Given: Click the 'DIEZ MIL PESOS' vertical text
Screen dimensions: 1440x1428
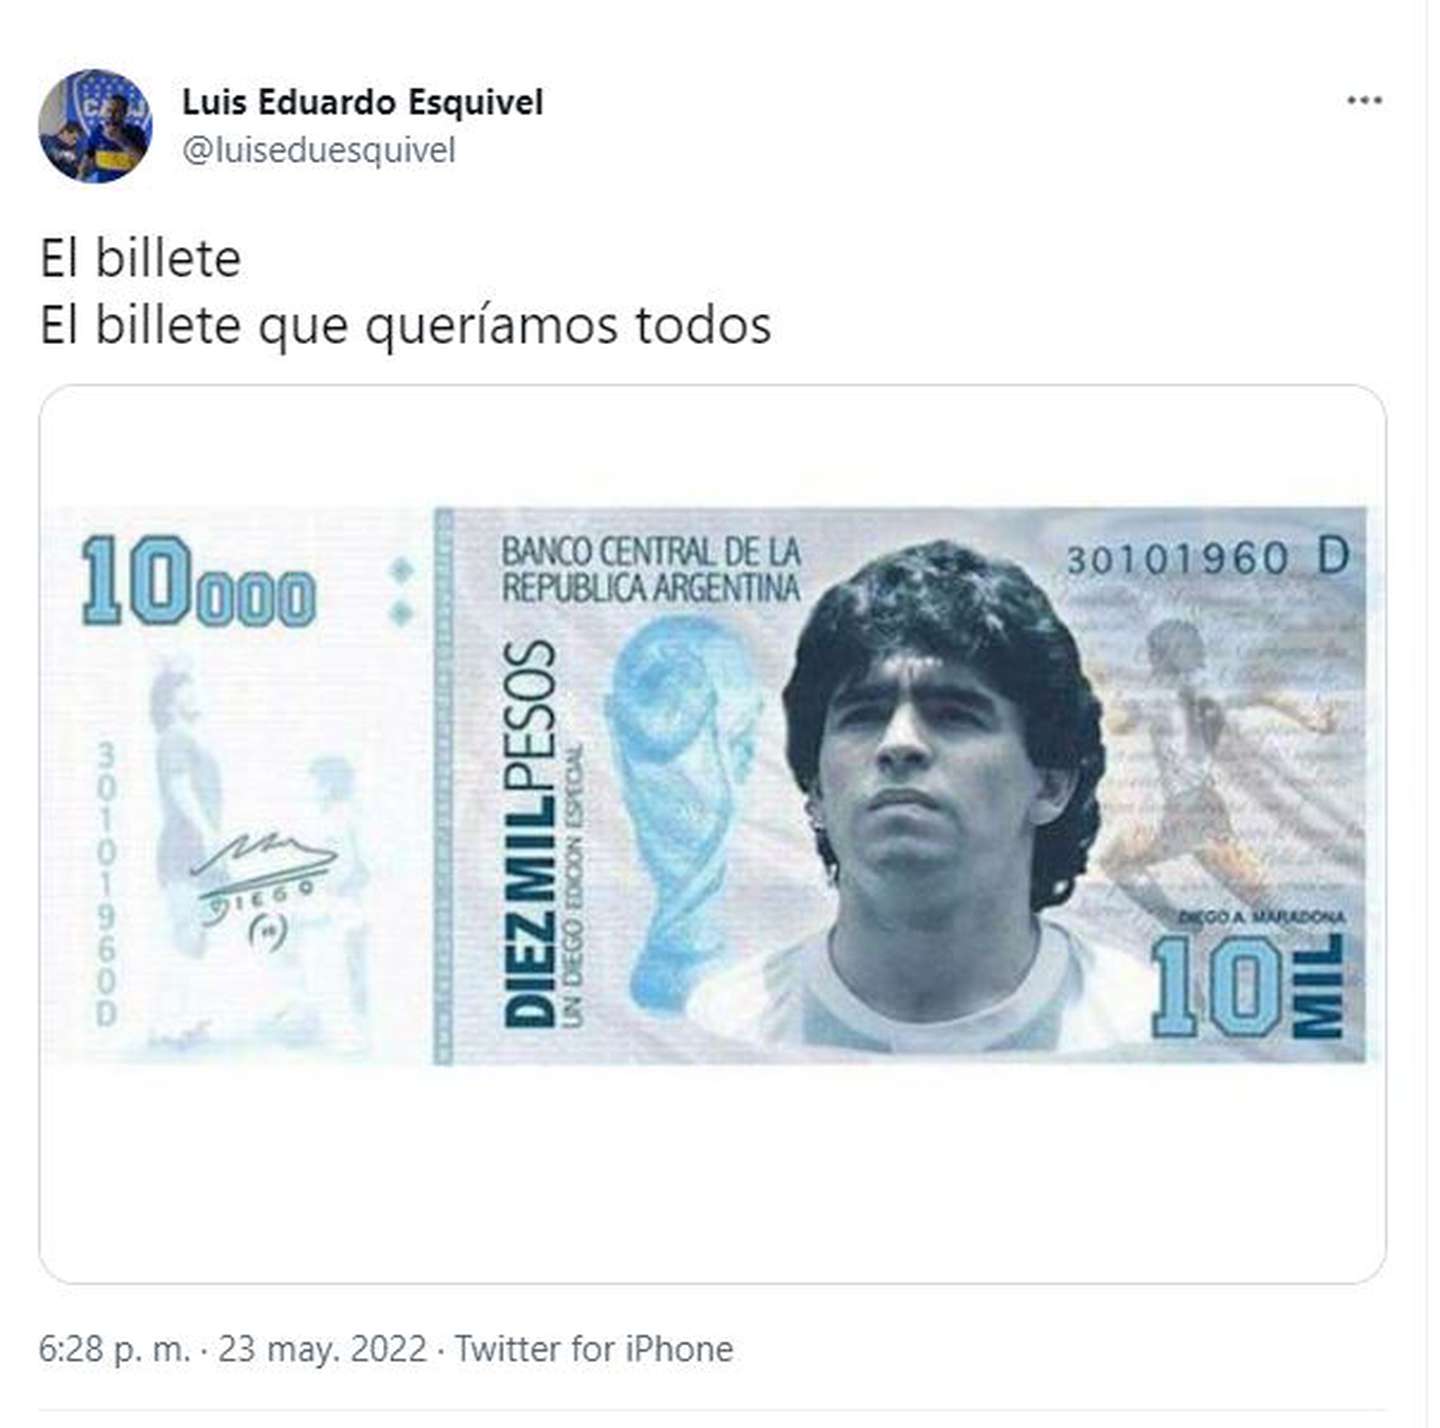Looking at the screenshot, I should (x=529, y=835).
